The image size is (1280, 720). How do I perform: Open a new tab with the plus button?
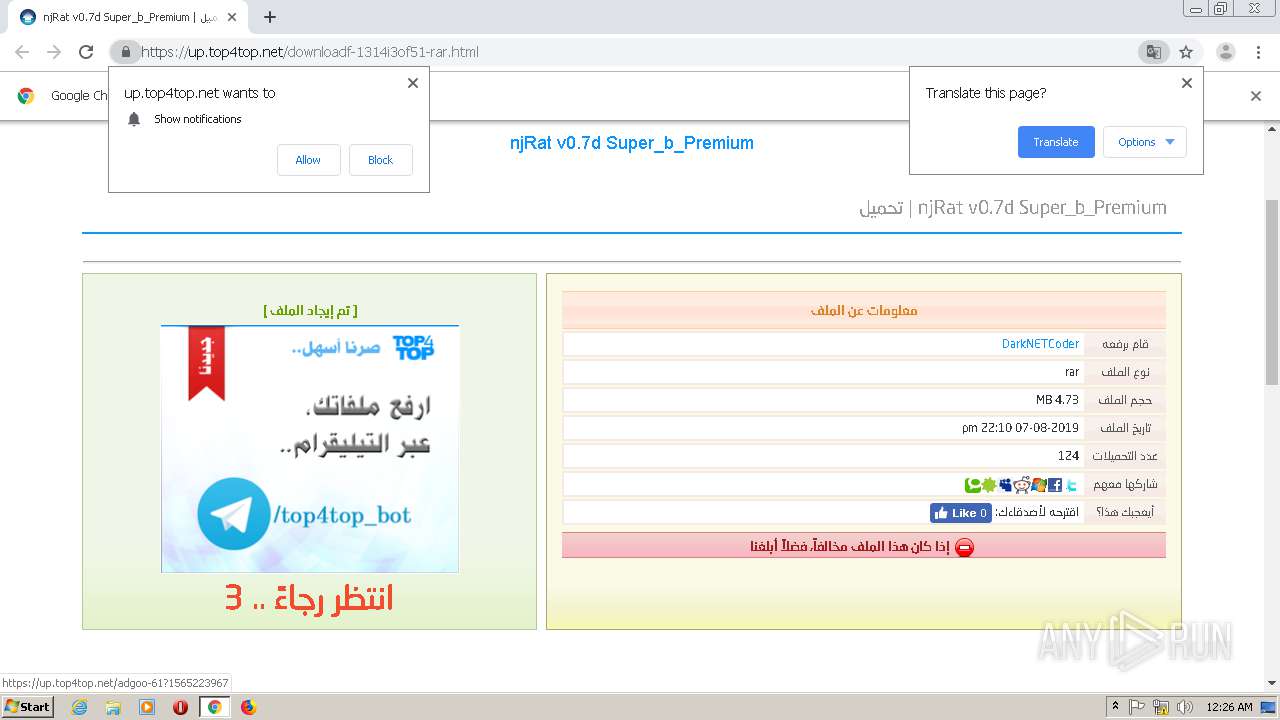pyautogui.click(x=269, y=17)
